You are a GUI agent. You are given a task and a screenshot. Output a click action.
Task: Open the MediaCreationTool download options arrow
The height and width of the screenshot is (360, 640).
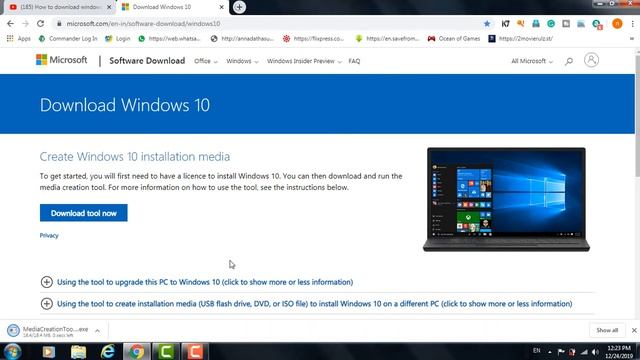click(x=98, y=331)
